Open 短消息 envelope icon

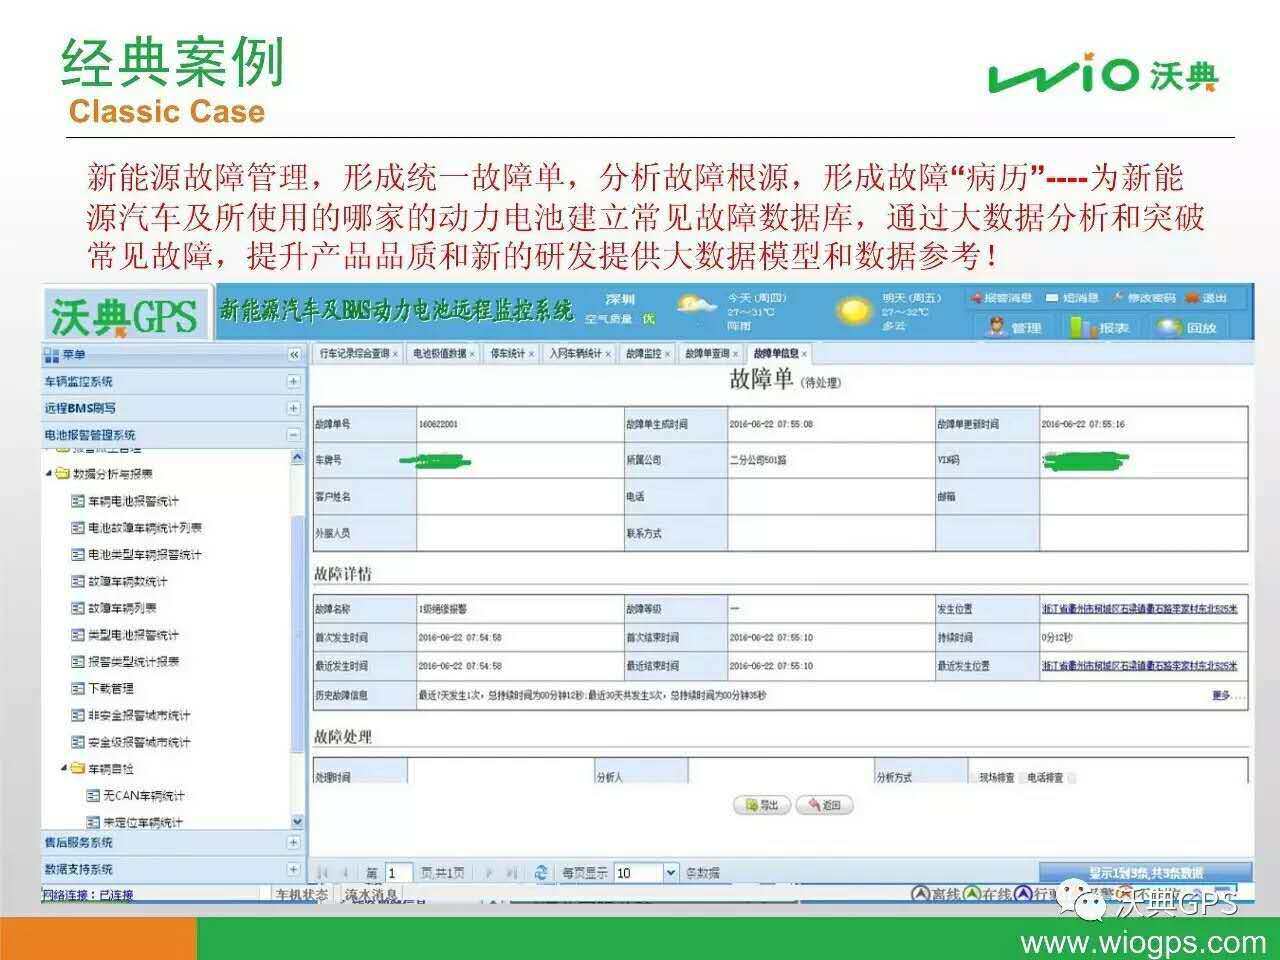click(x=1052, y=298)
